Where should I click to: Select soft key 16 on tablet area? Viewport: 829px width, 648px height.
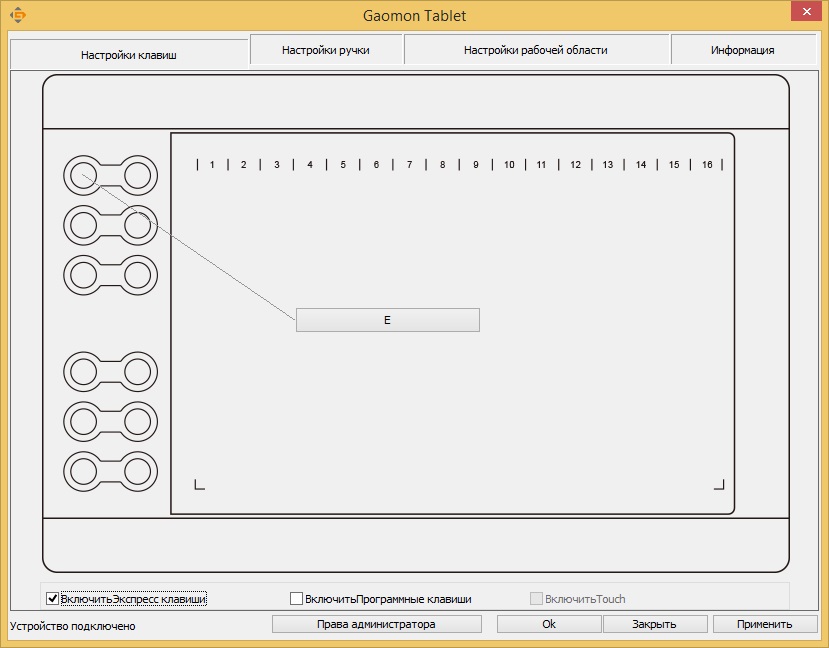pyautogui.click(x=707, y=164)
